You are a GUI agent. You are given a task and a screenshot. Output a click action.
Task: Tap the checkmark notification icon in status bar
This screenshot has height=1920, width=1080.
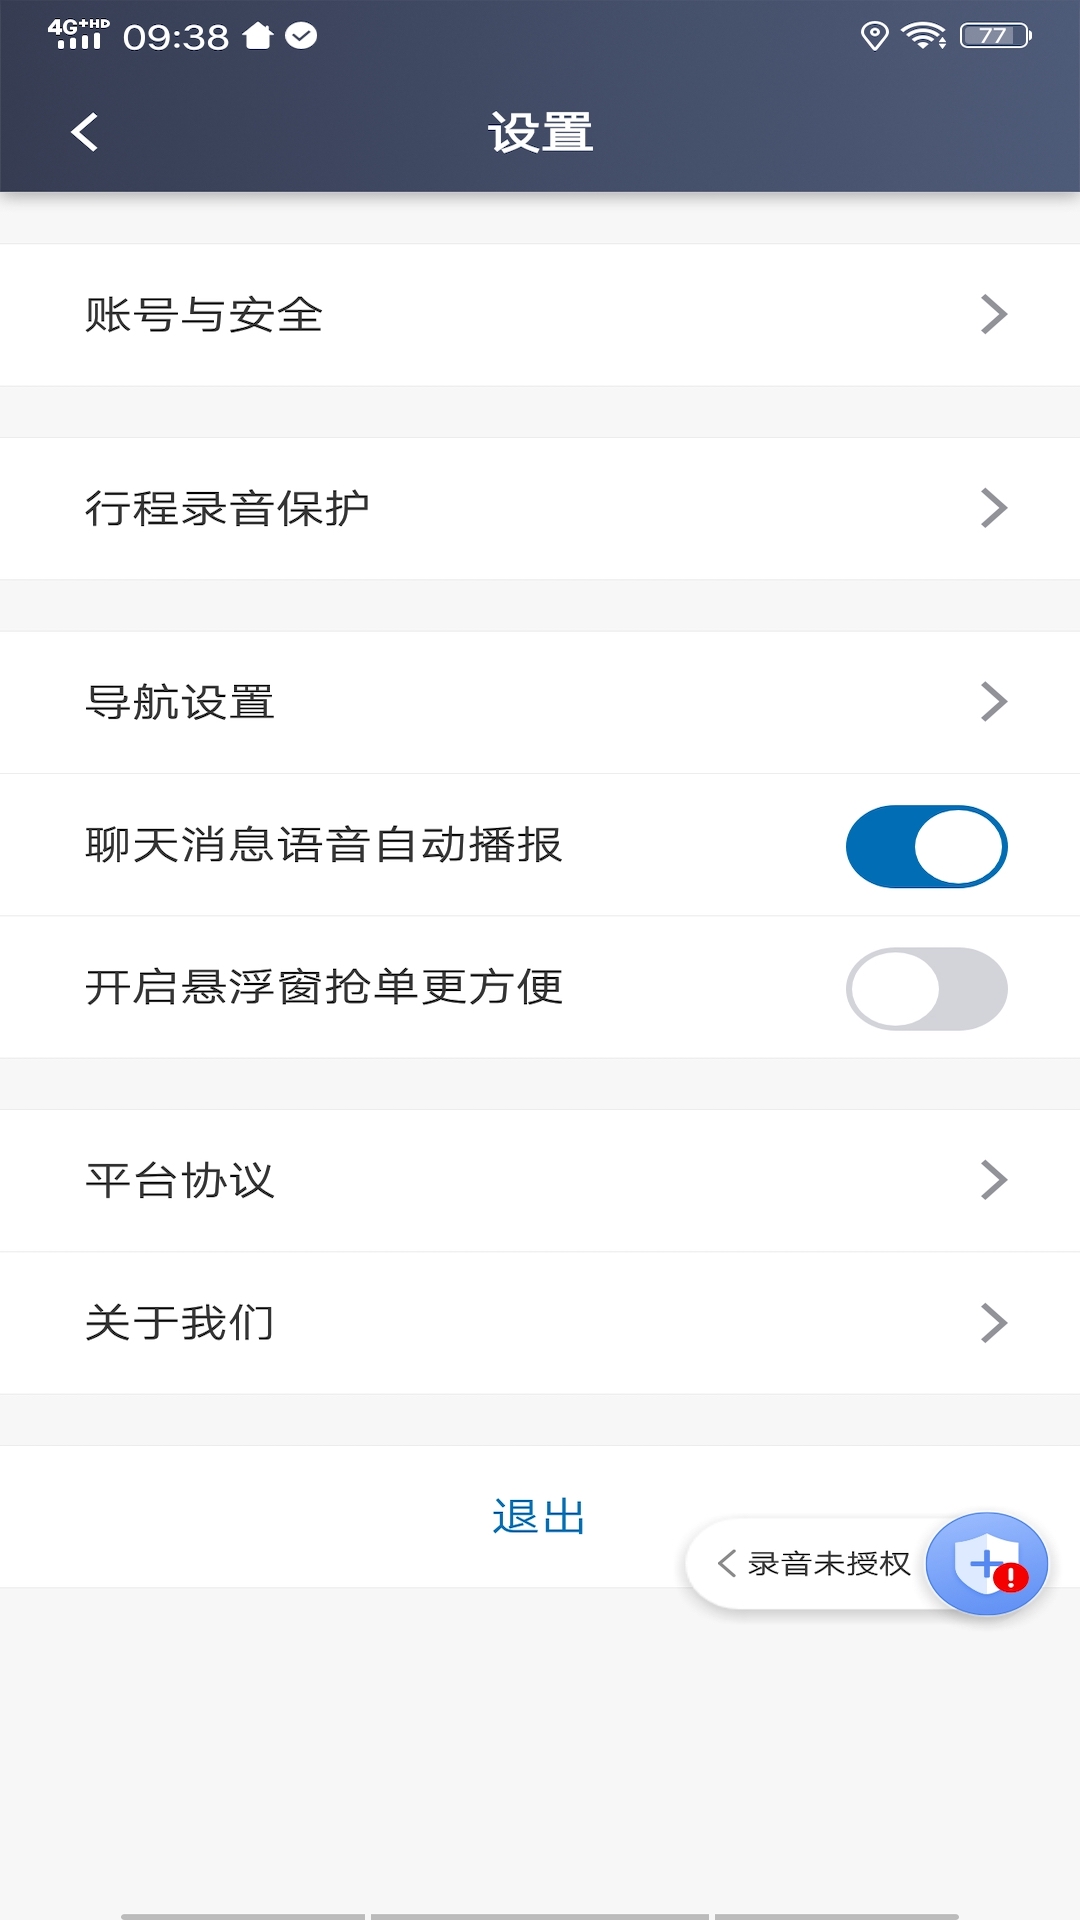(x=301, y=37)
